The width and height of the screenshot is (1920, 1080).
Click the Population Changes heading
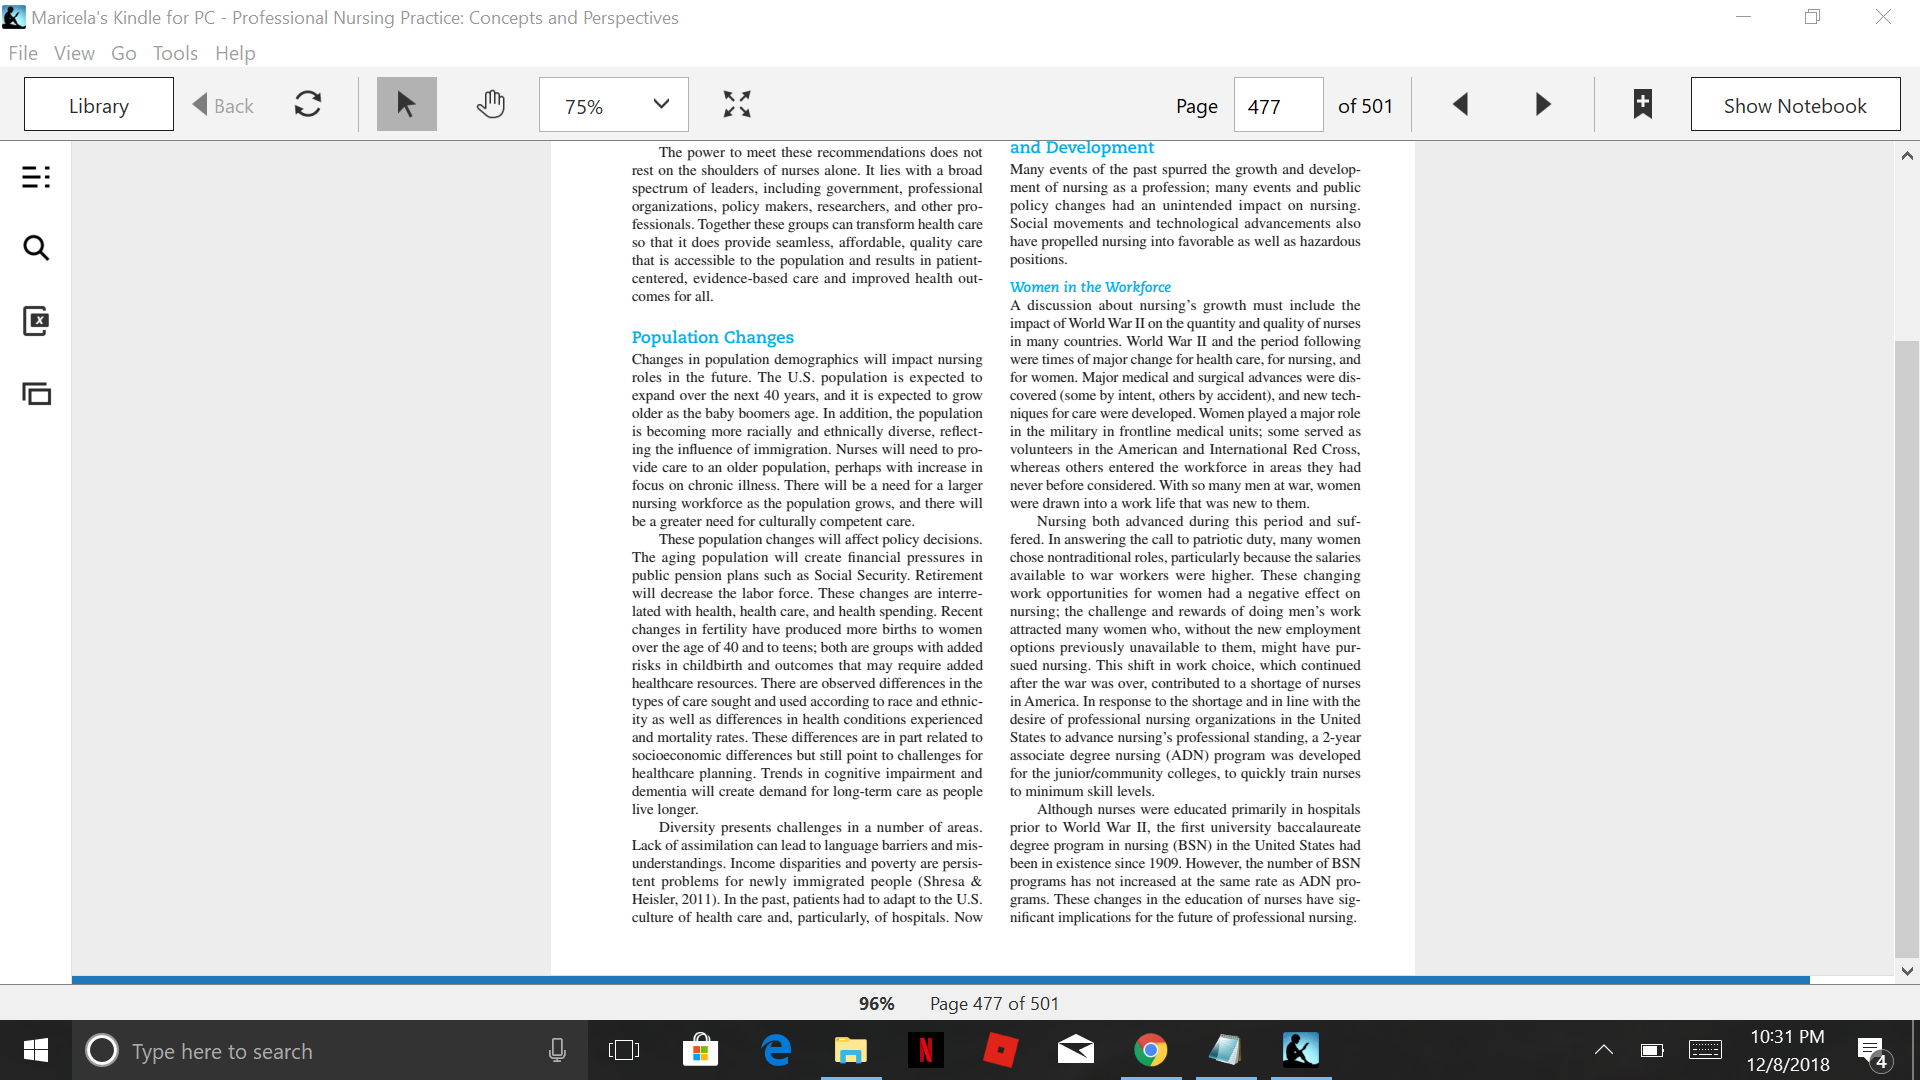coord(712,337)
